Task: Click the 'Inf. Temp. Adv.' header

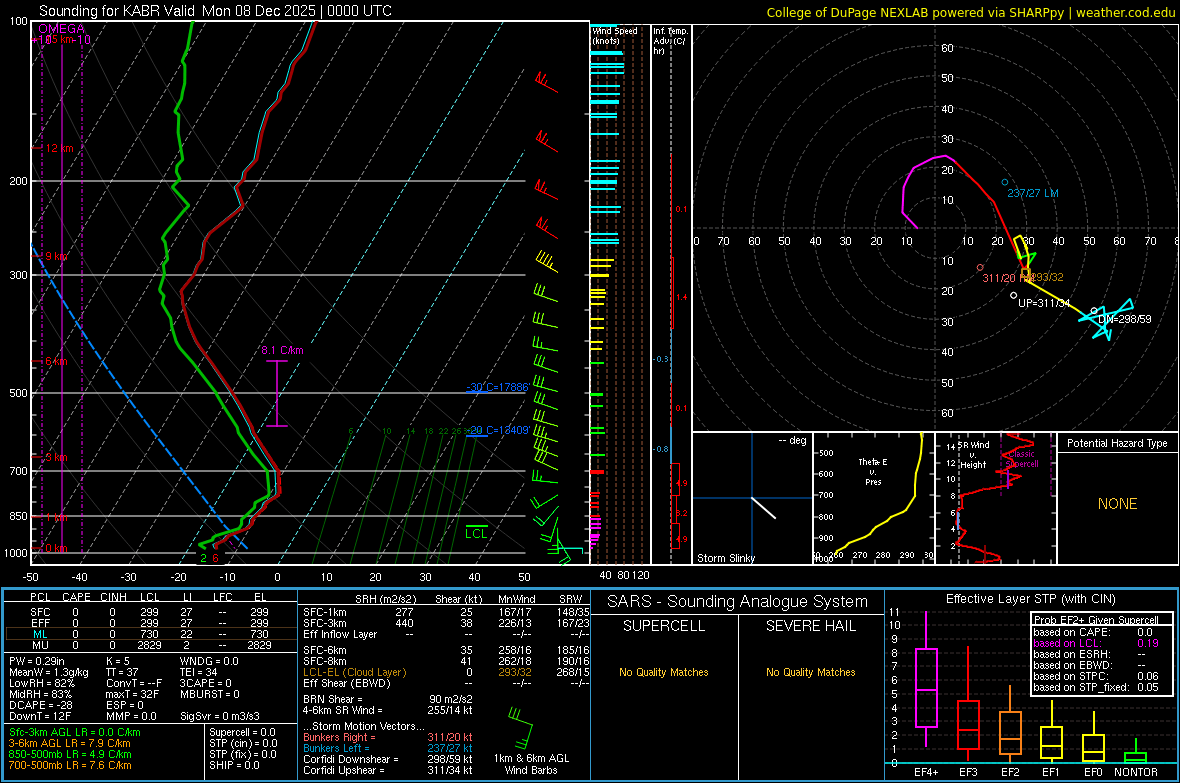Action: tap(670, 41)
